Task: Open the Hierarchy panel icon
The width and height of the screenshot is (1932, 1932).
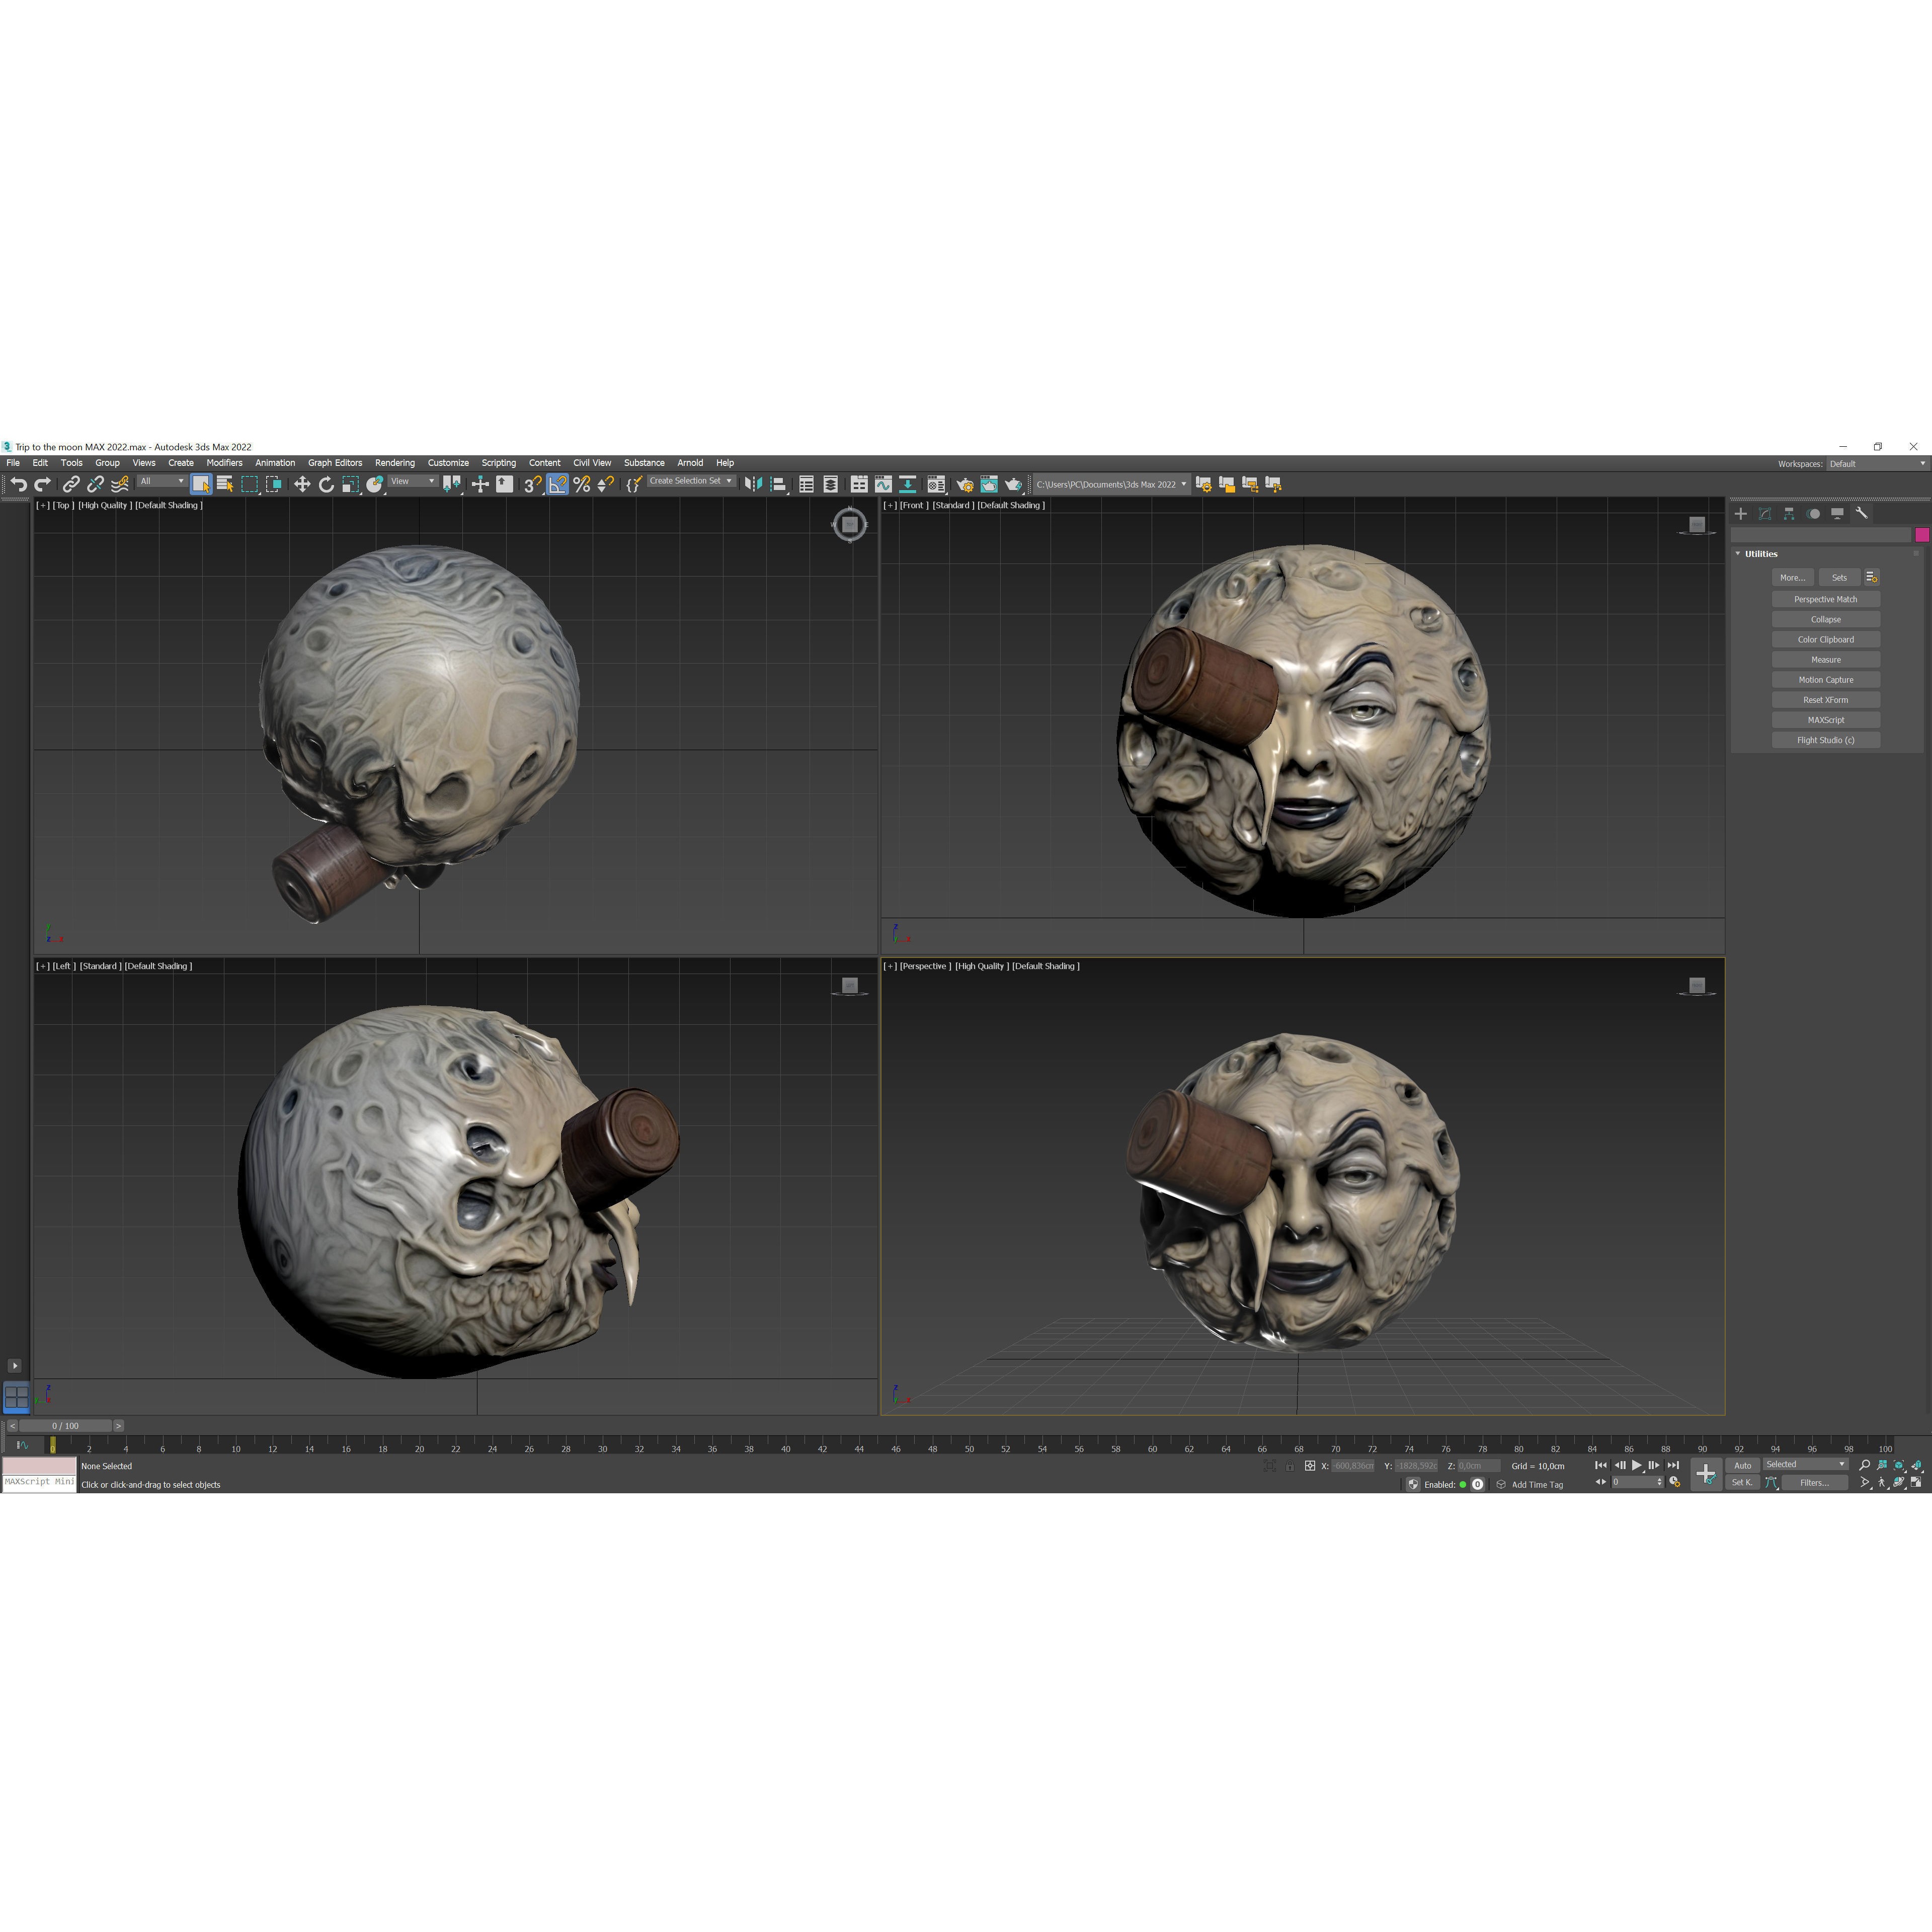Action: [x=1789, y=514]
